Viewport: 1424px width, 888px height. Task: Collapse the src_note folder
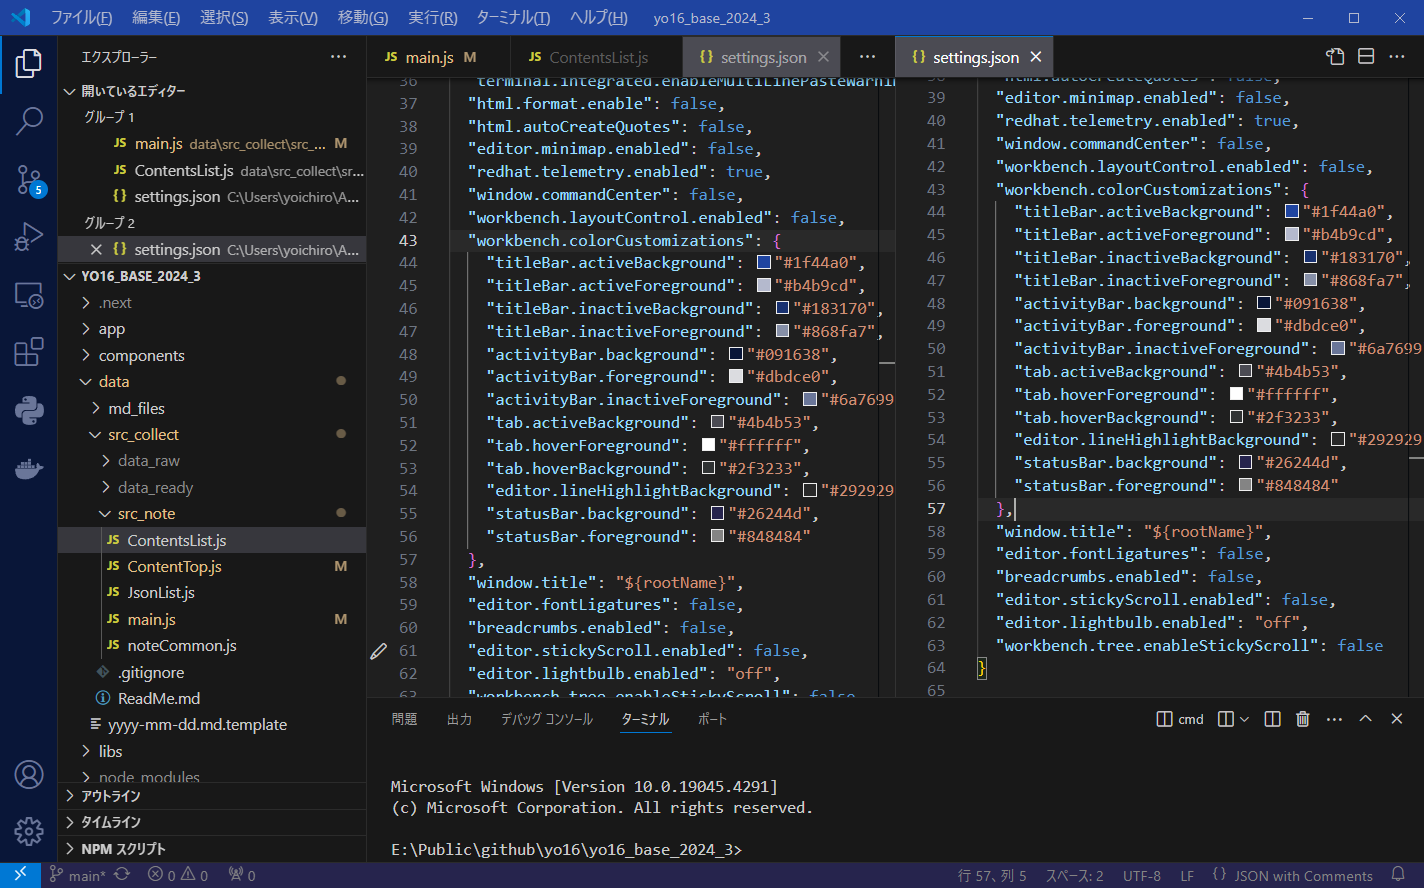(x=106, y=514)
